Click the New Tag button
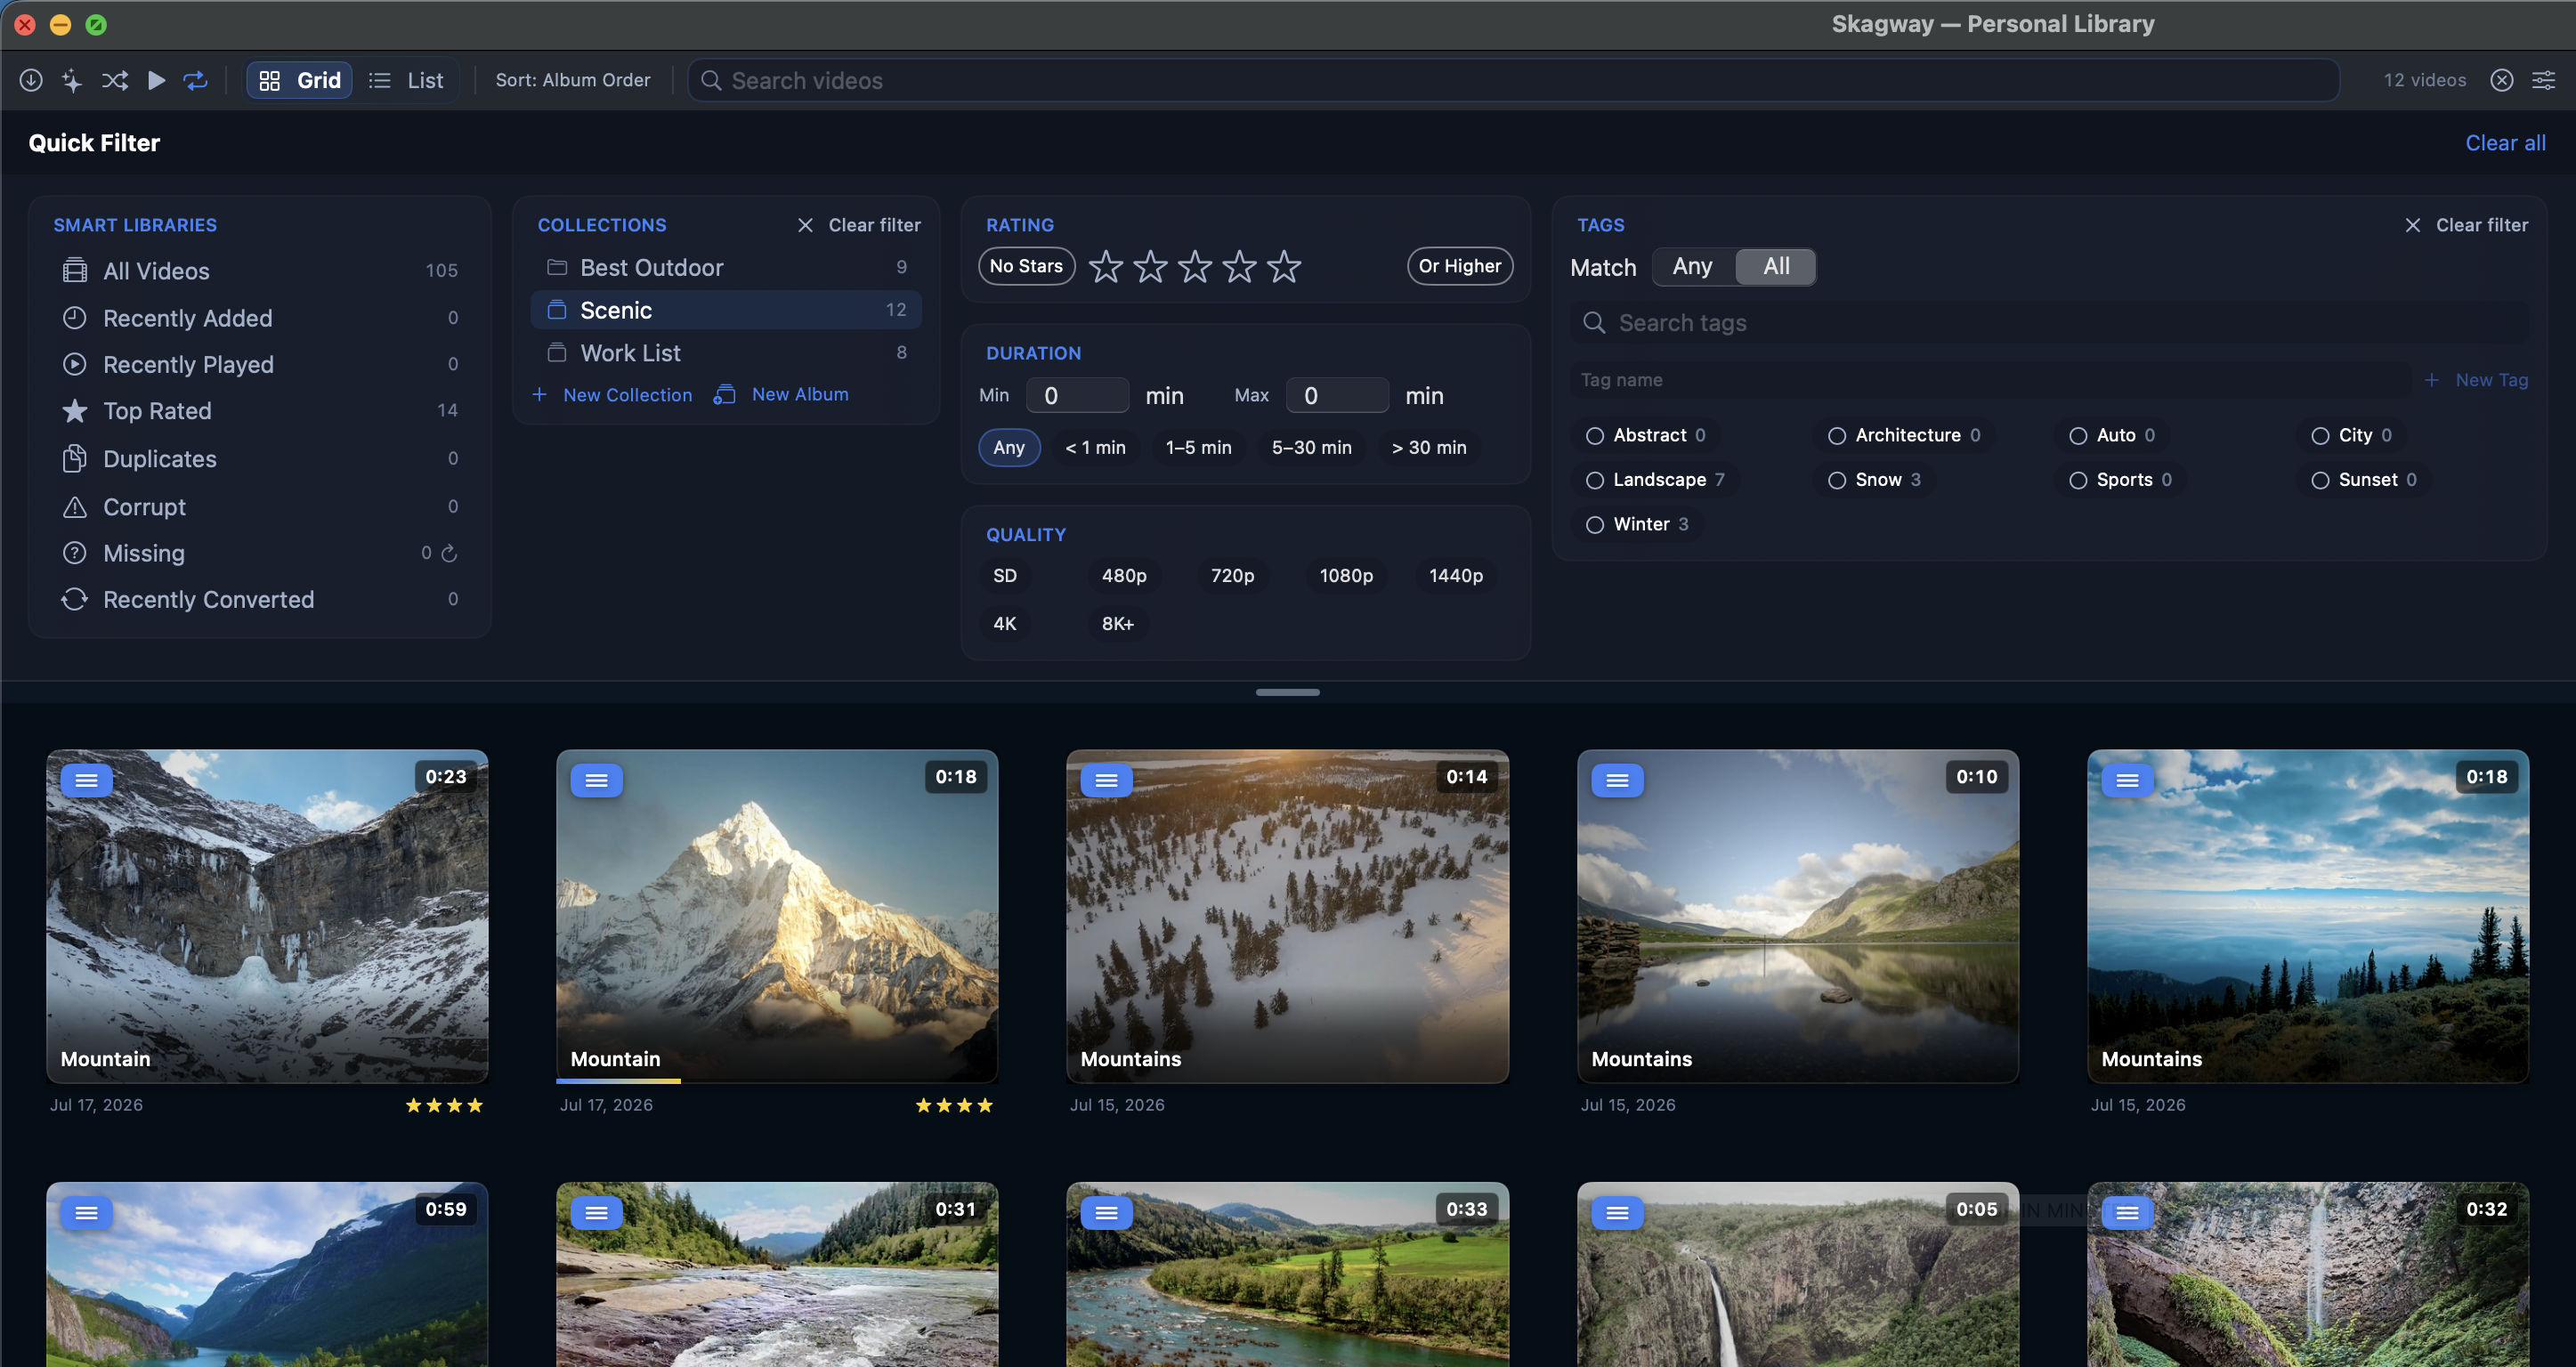 click(x=2476, y=380)
